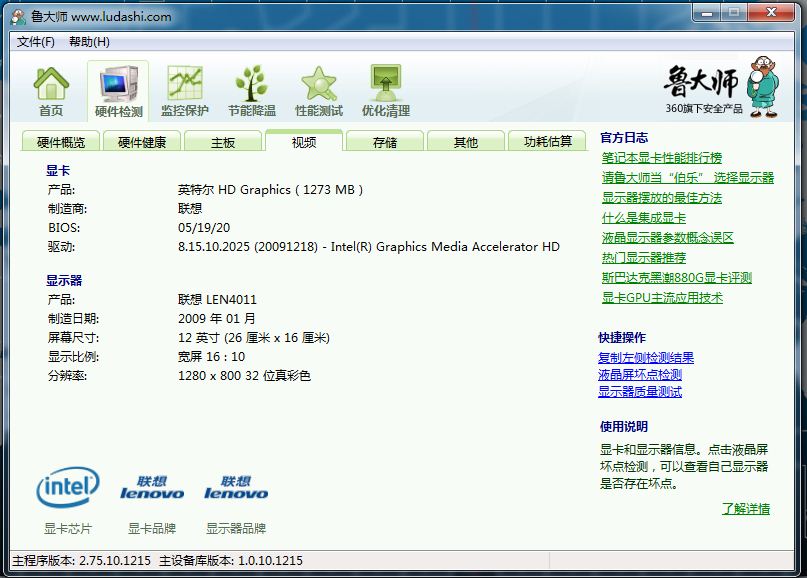Click status bar 主设备库版本 1.0.10.1215
Viewport: 807px width, 578px height.
[x=231, y=561]
